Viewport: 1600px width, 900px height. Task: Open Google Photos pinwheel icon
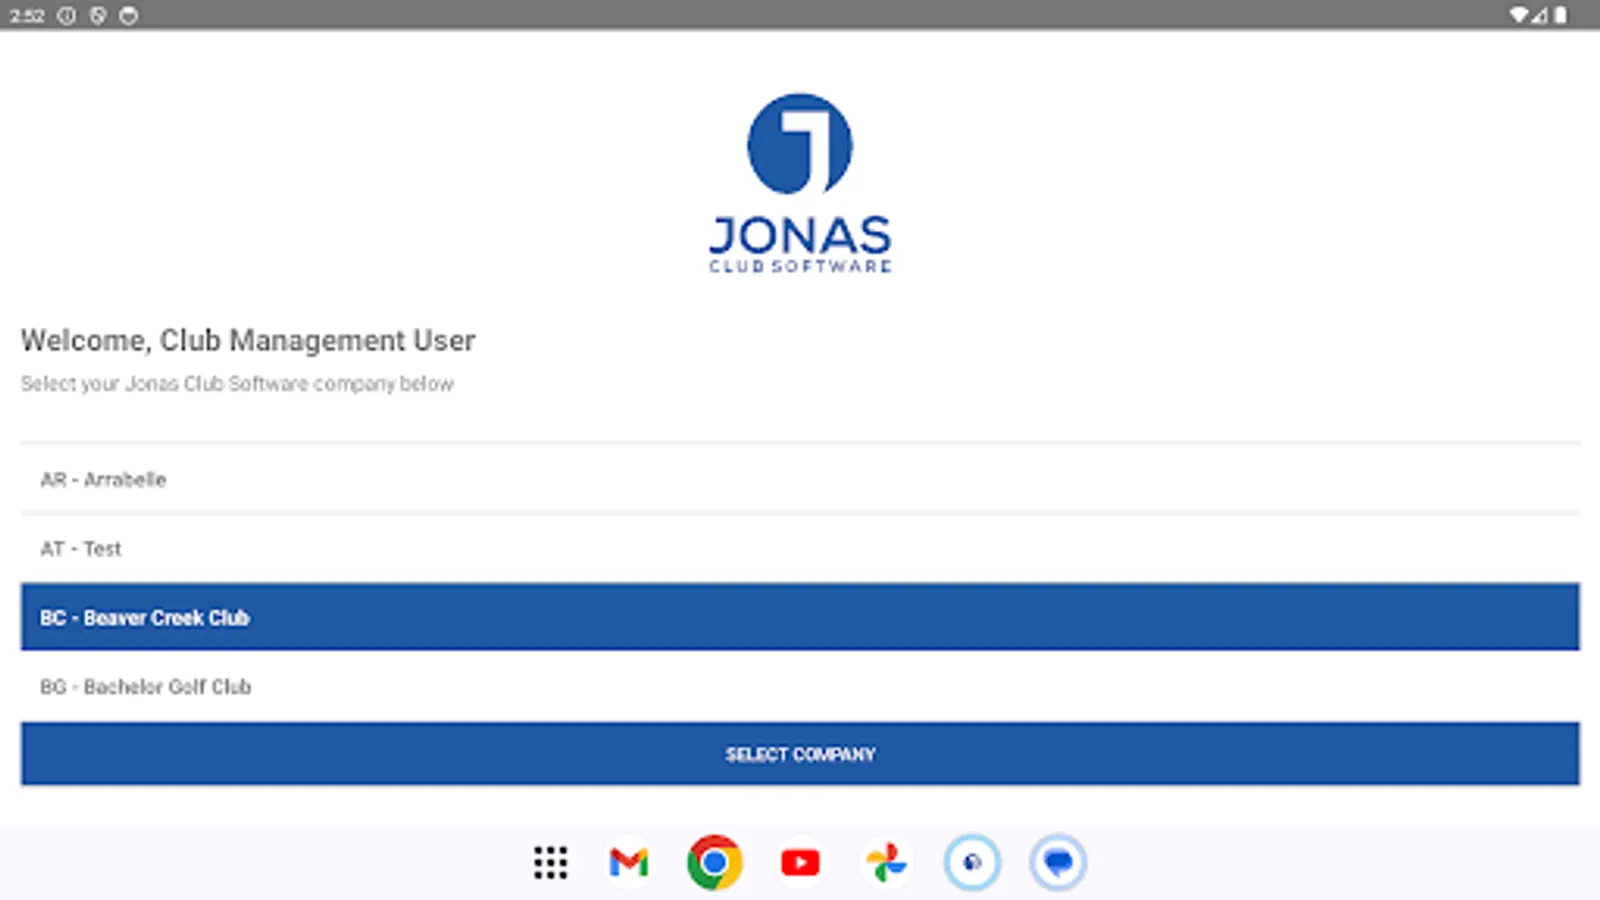click(x=886, y=862)
